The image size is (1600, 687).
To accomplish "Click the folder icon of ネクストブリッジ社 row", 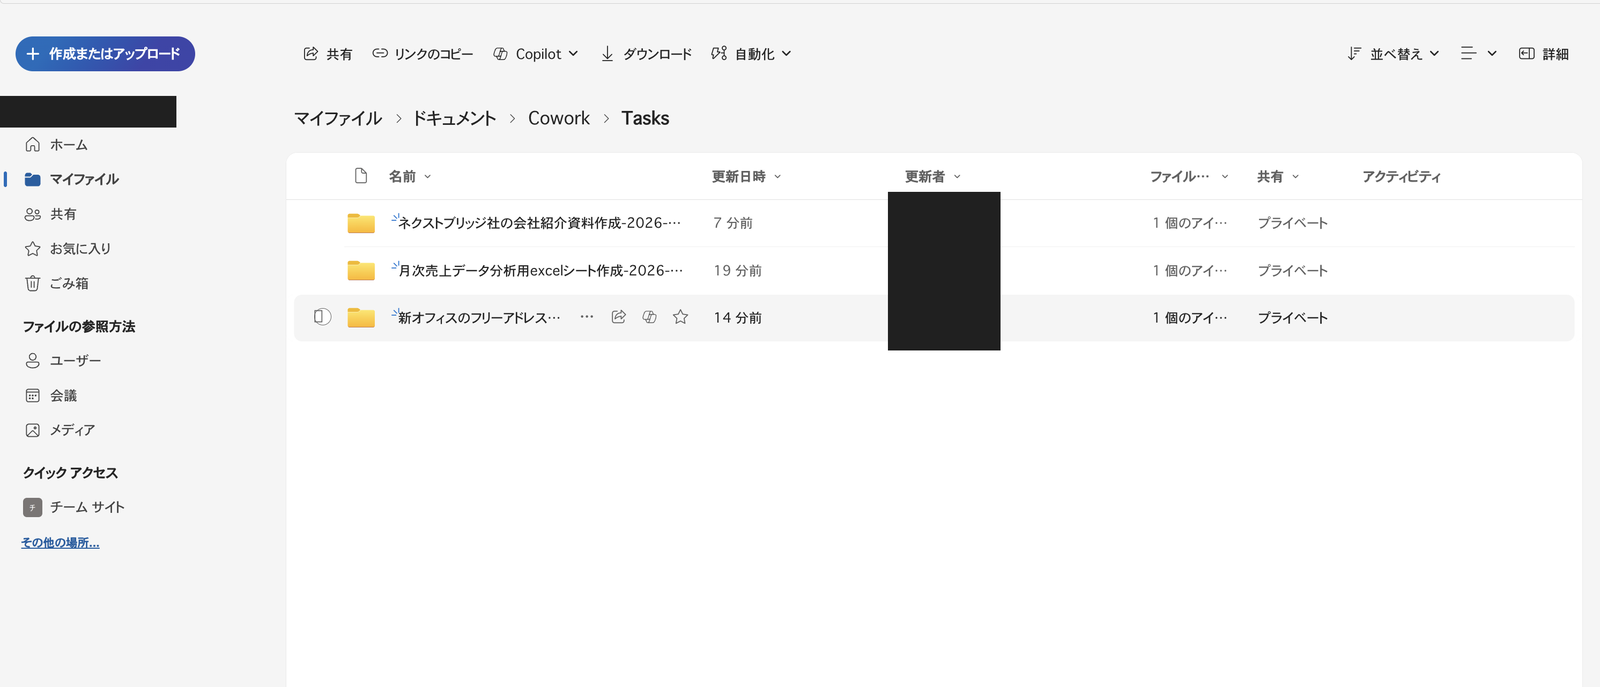I will [361, 223].
